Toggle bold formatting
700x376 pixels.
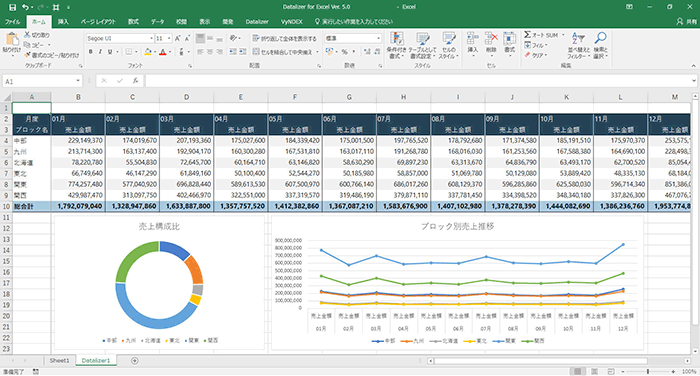coord(91,52)
